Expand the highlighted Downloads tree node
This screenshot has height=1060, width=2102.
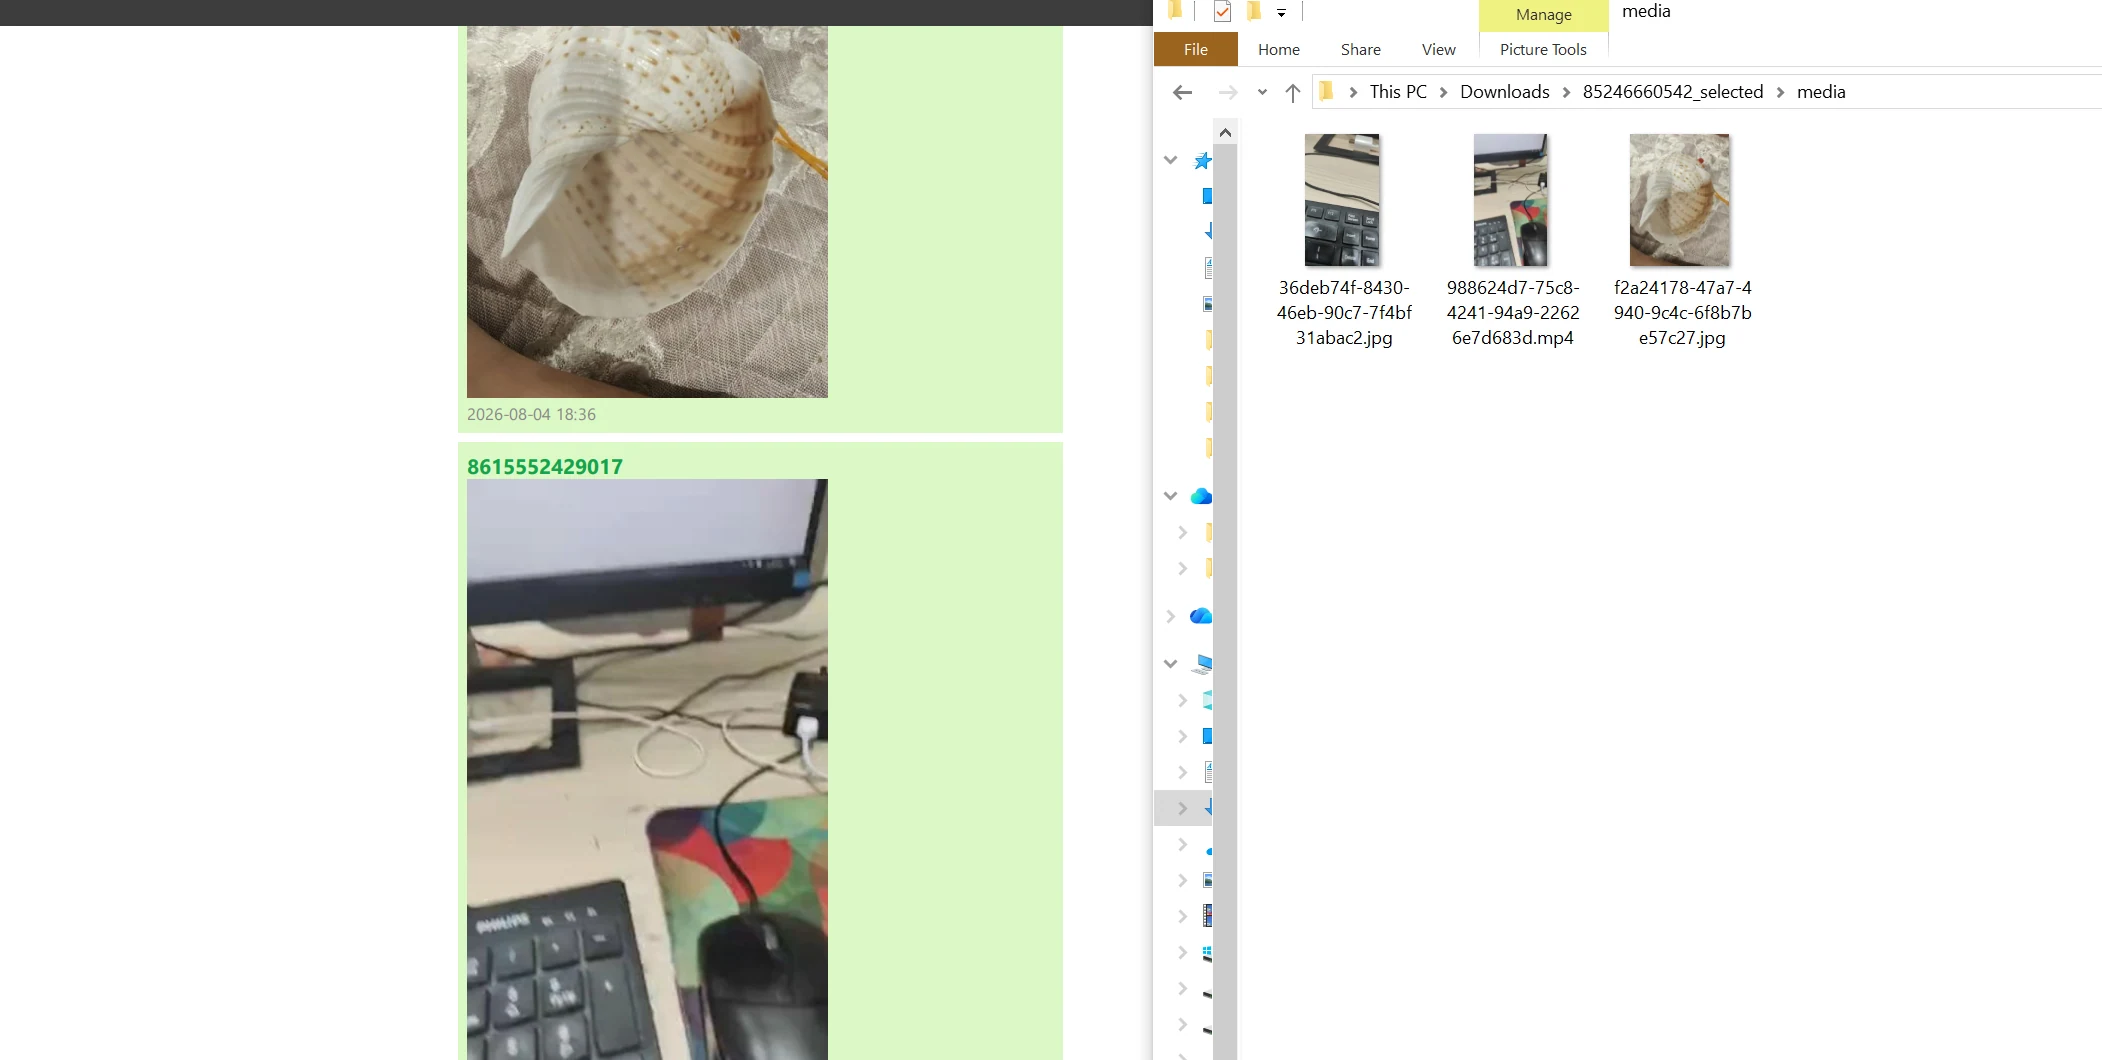coord(1183,808)
